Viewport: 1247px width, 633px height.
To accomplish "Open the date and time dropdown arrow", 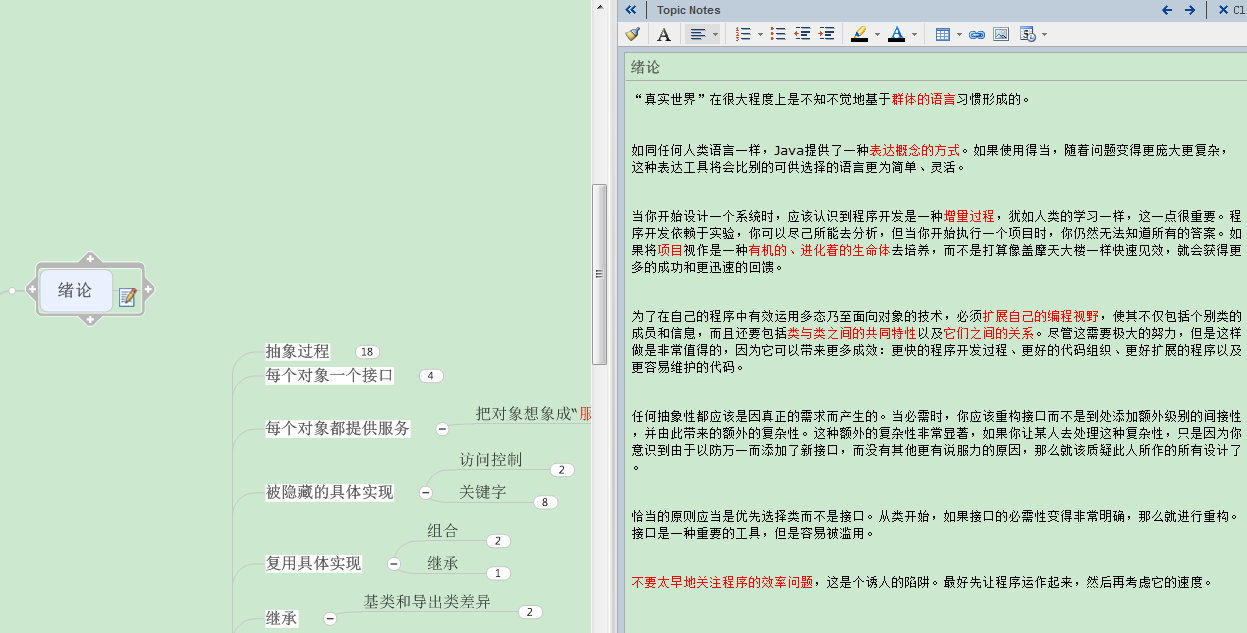I will point(1044,34).
